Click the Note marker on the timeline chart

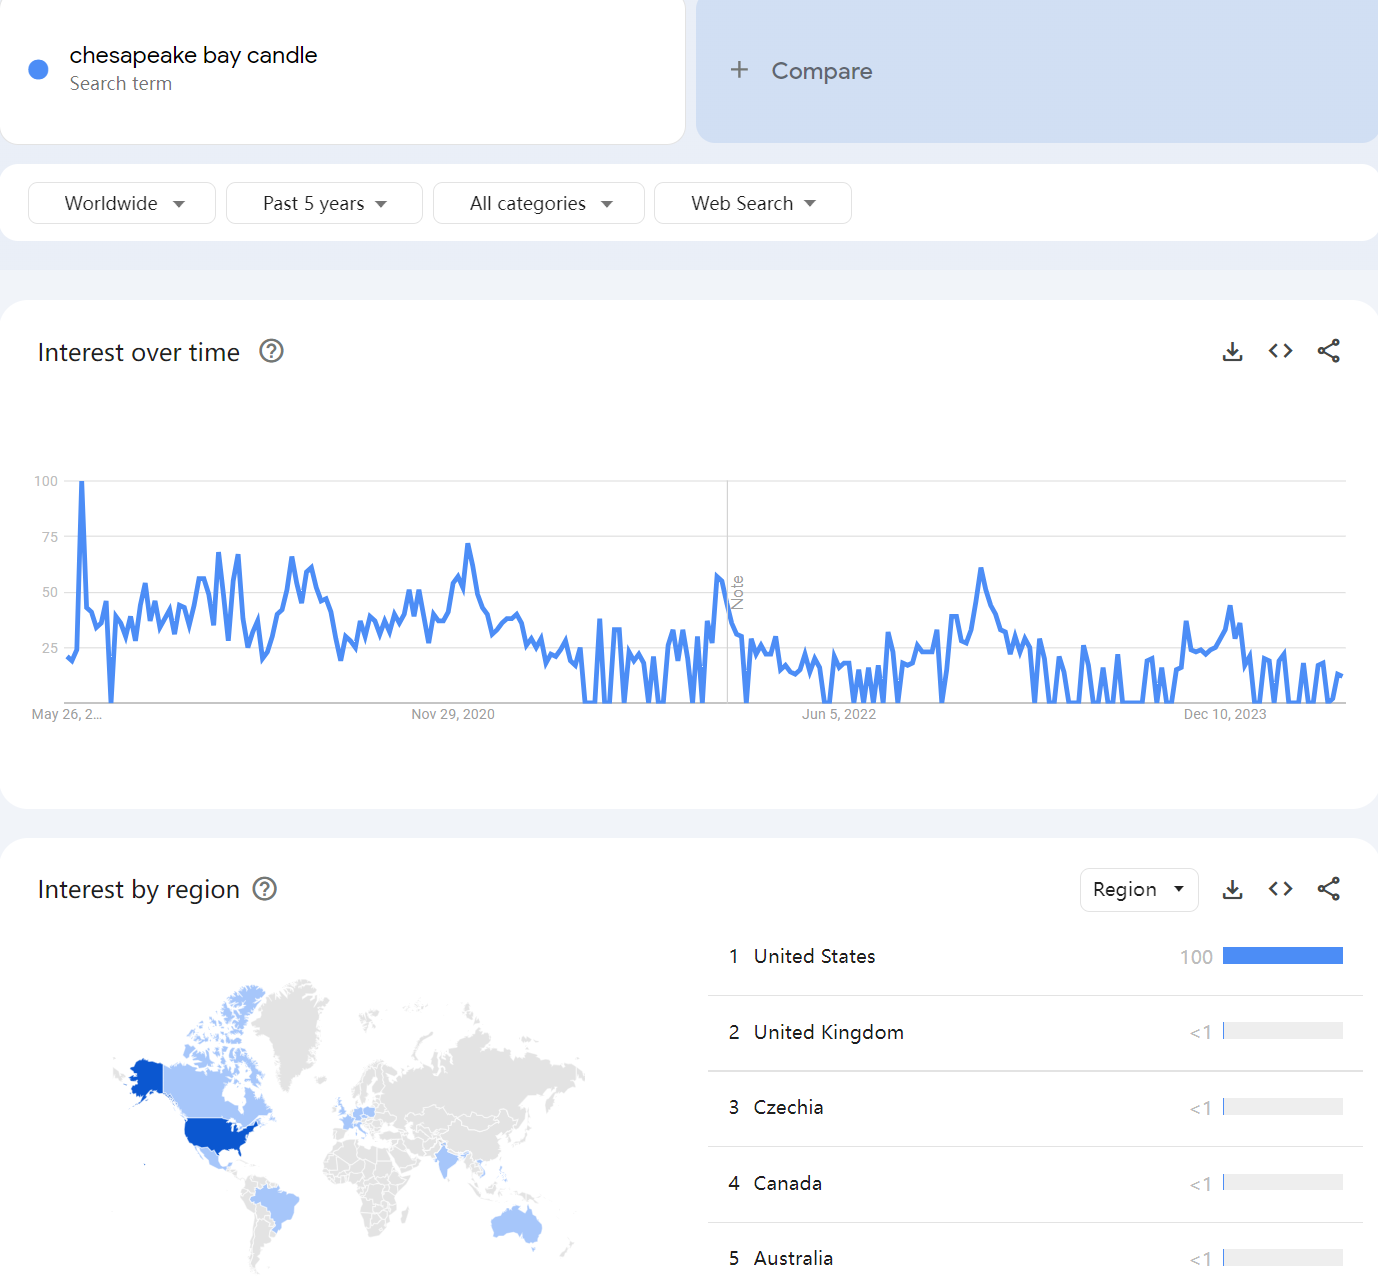(738, 592)
